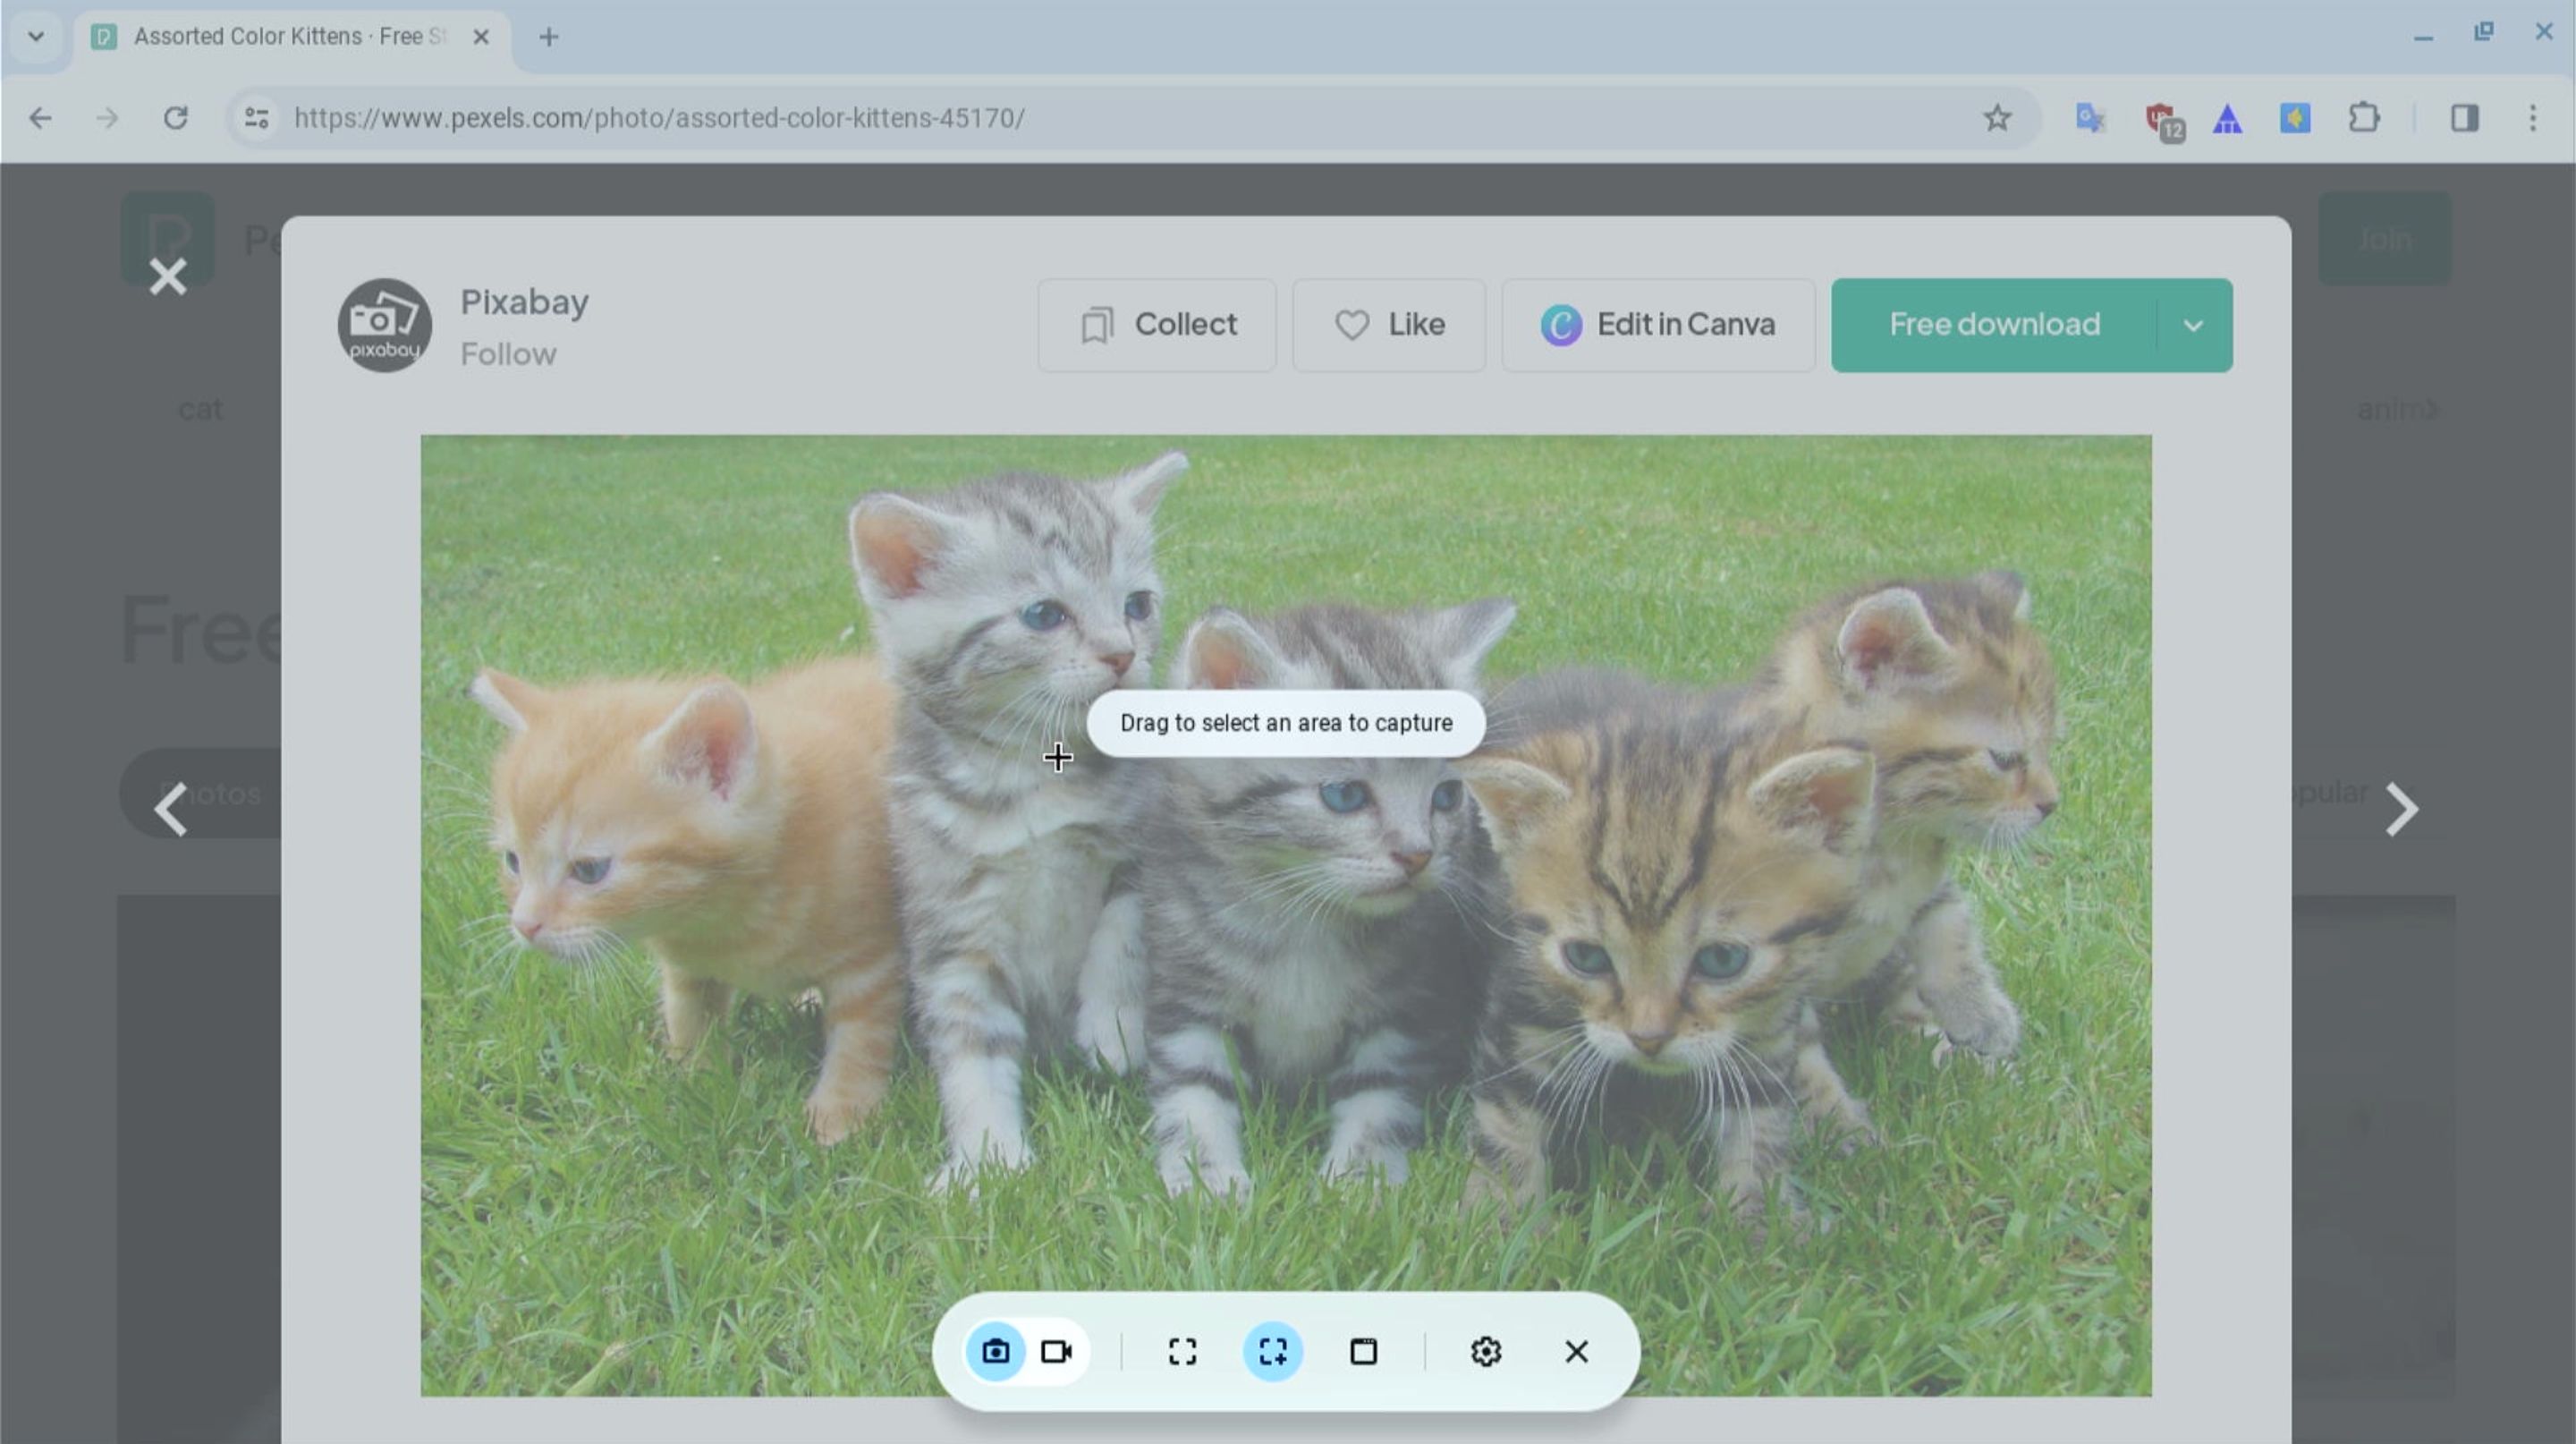Bookmark the page using the star
Viewport: 2576px width, 1444px height.
tap(1997, 118)
